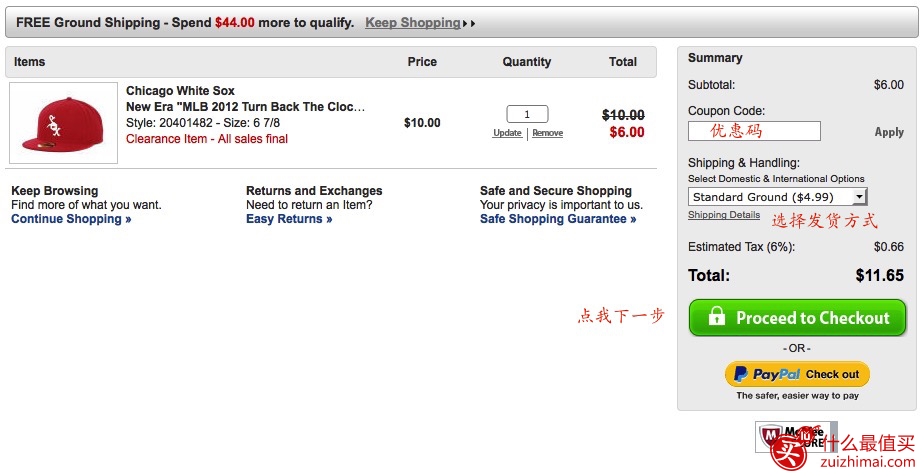Open the red White Sox cap thumbnail

(64, 123)
